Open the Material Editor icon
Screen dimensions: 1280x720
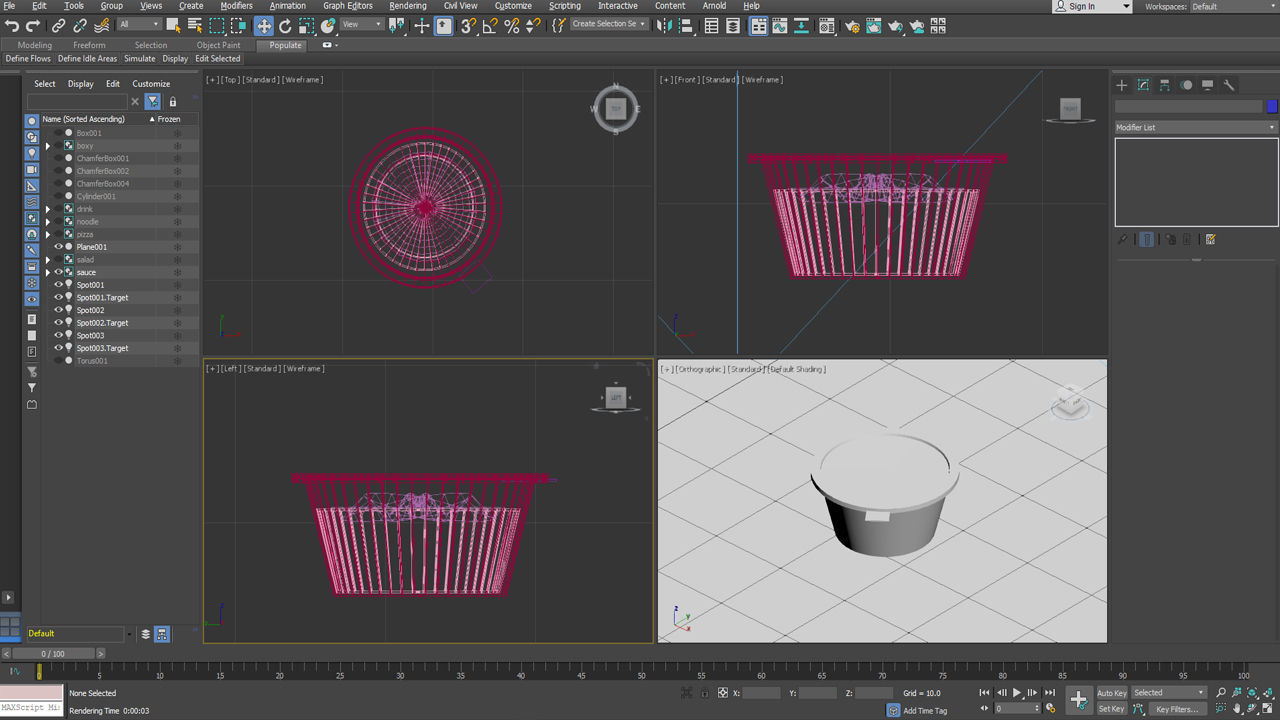[827, 25]
